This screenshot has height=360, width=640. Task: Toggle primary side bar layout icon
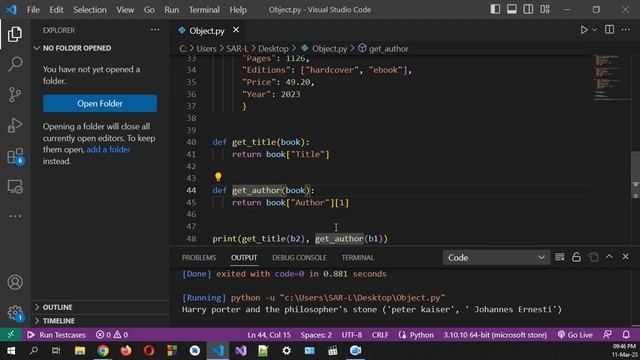tap(495, 9)
